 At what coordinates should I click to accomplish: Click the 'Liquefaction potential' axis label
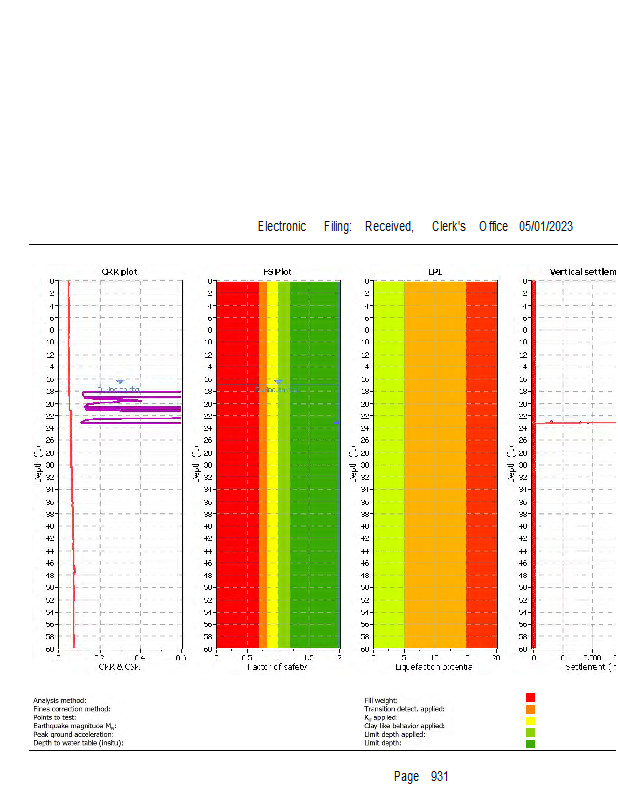click(434, 666)
